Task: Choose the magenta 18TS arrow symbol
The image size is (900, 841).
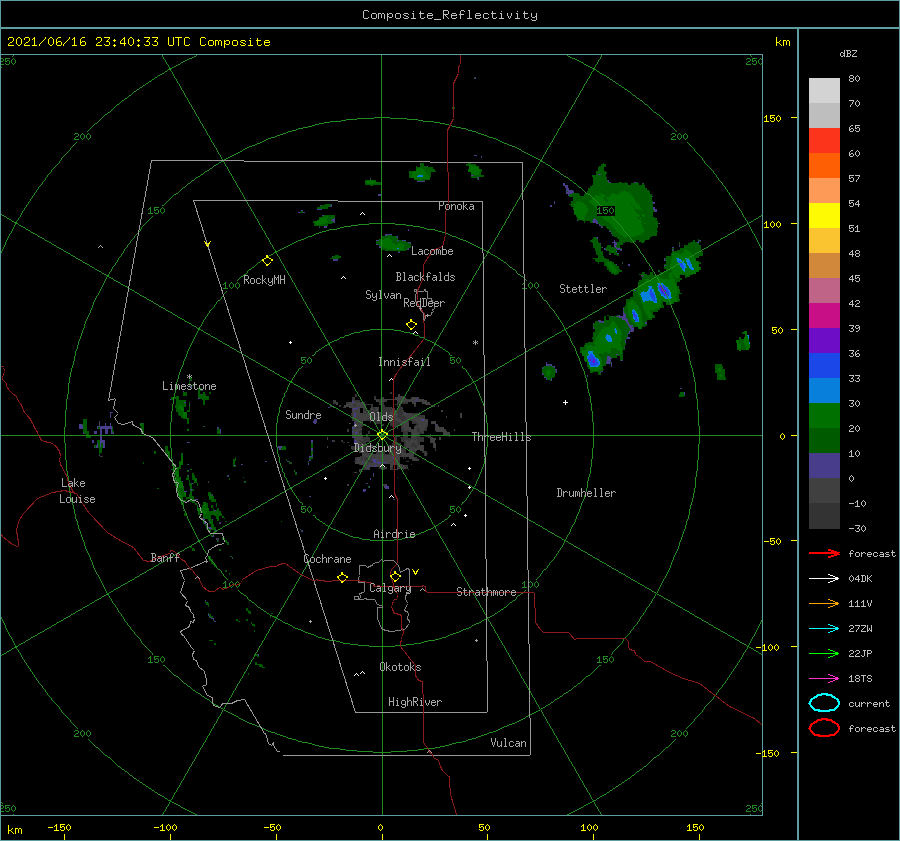Action: [x=824, y=679]
